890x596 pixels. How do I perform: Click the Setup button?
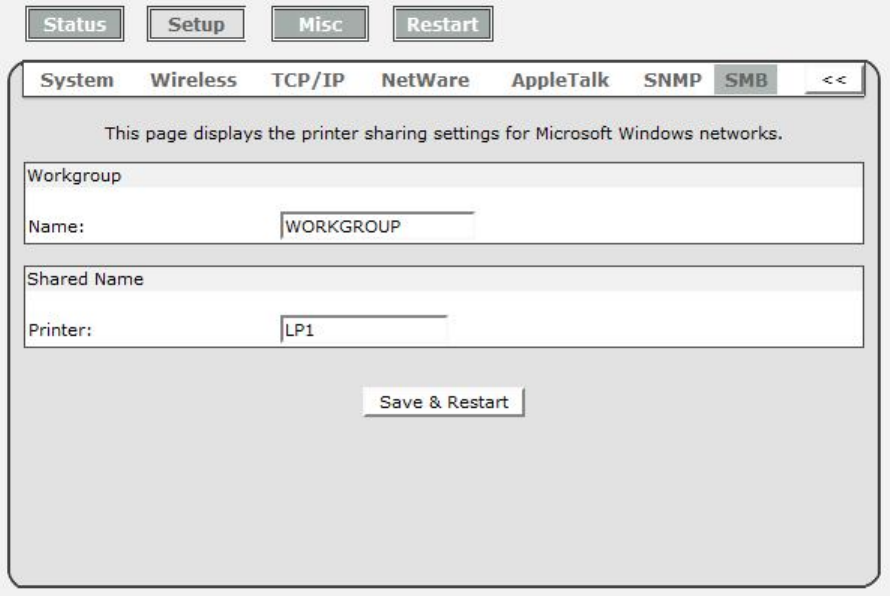tap(195, 23)
